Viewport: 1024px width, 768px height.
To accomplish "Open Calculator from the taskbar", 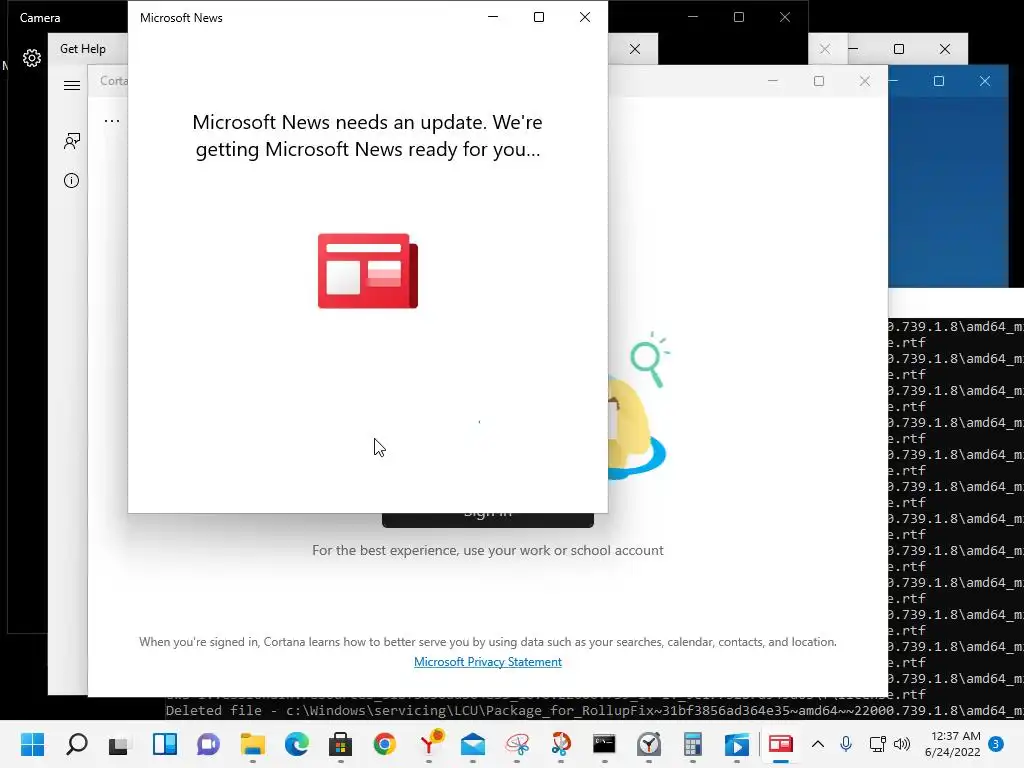I will pyautogui.click(x=693, y=744).
